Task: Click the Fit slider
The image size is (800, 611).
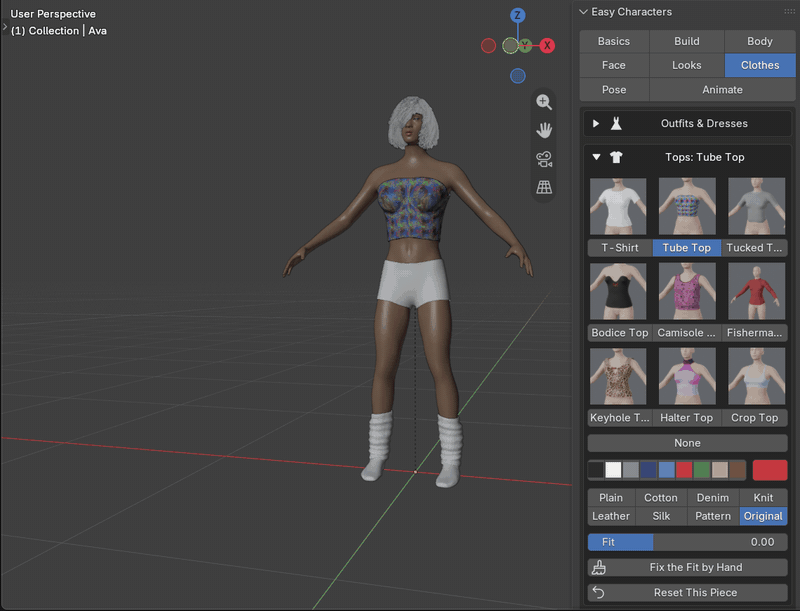Action: tap(687, 542)
